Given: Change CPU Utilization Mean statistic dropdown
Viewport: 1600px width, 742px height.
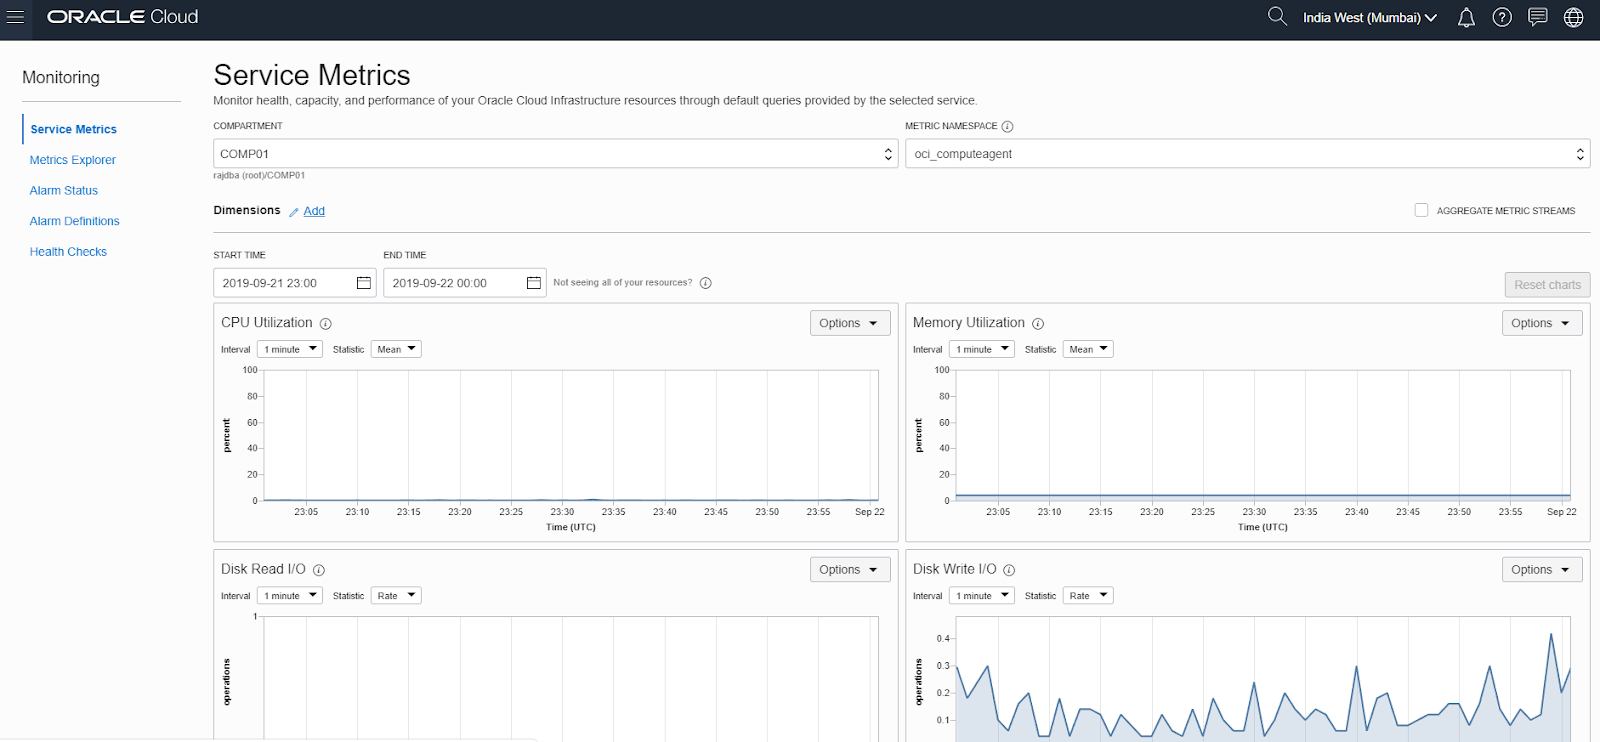Looking at the screenshot, I should [396, 349].
